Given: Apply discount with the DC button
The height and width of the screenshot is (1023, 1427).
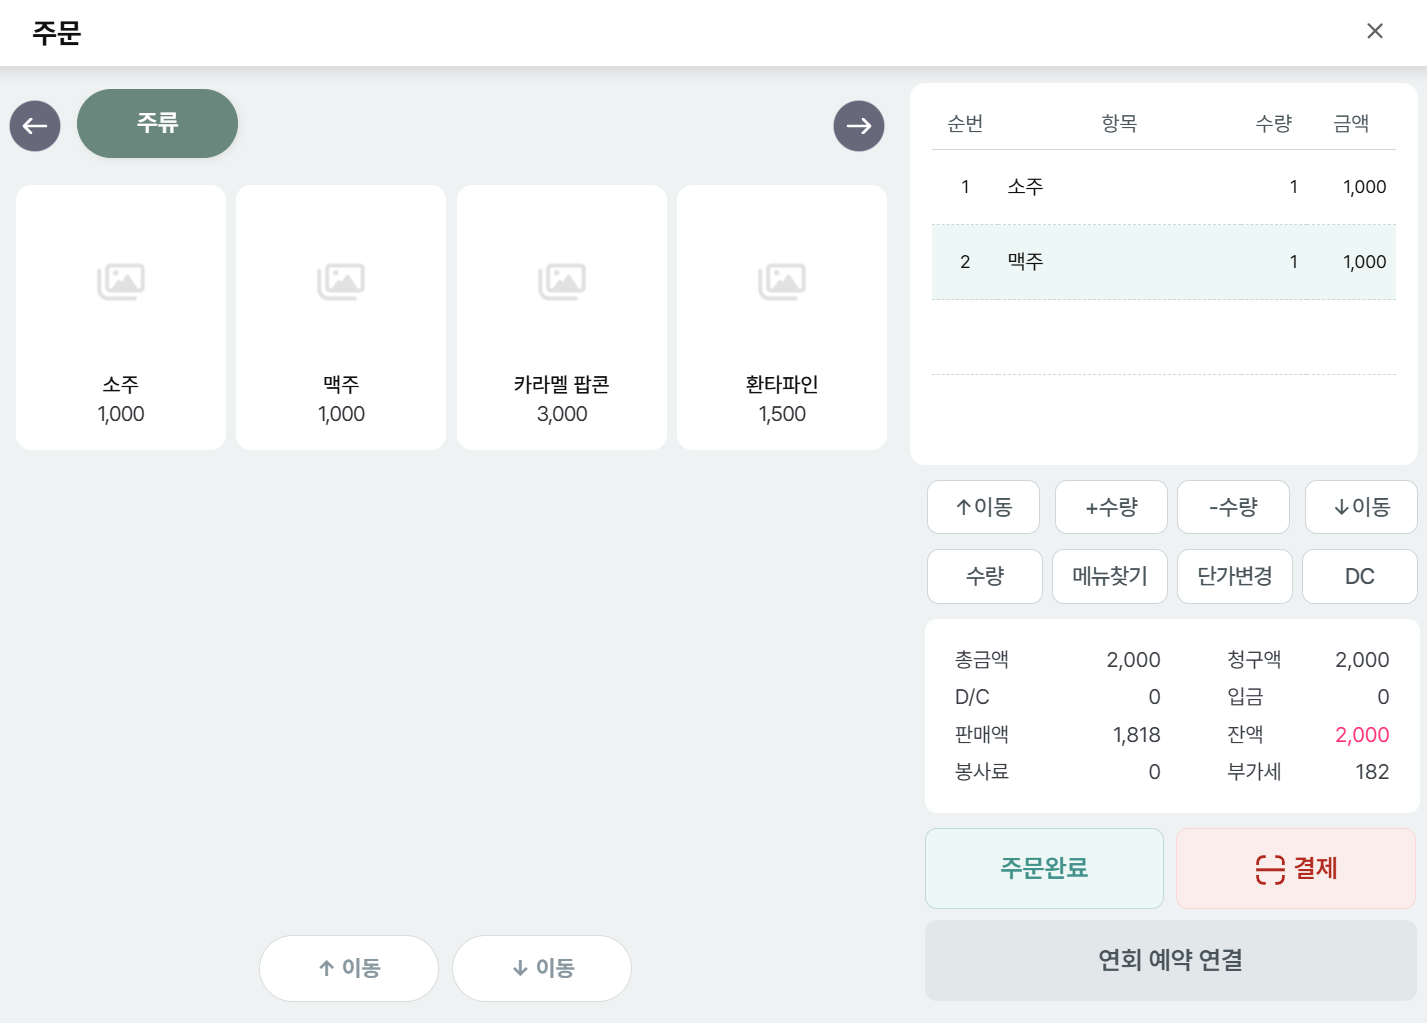Looking at the screenshot, I should 1360,576.
